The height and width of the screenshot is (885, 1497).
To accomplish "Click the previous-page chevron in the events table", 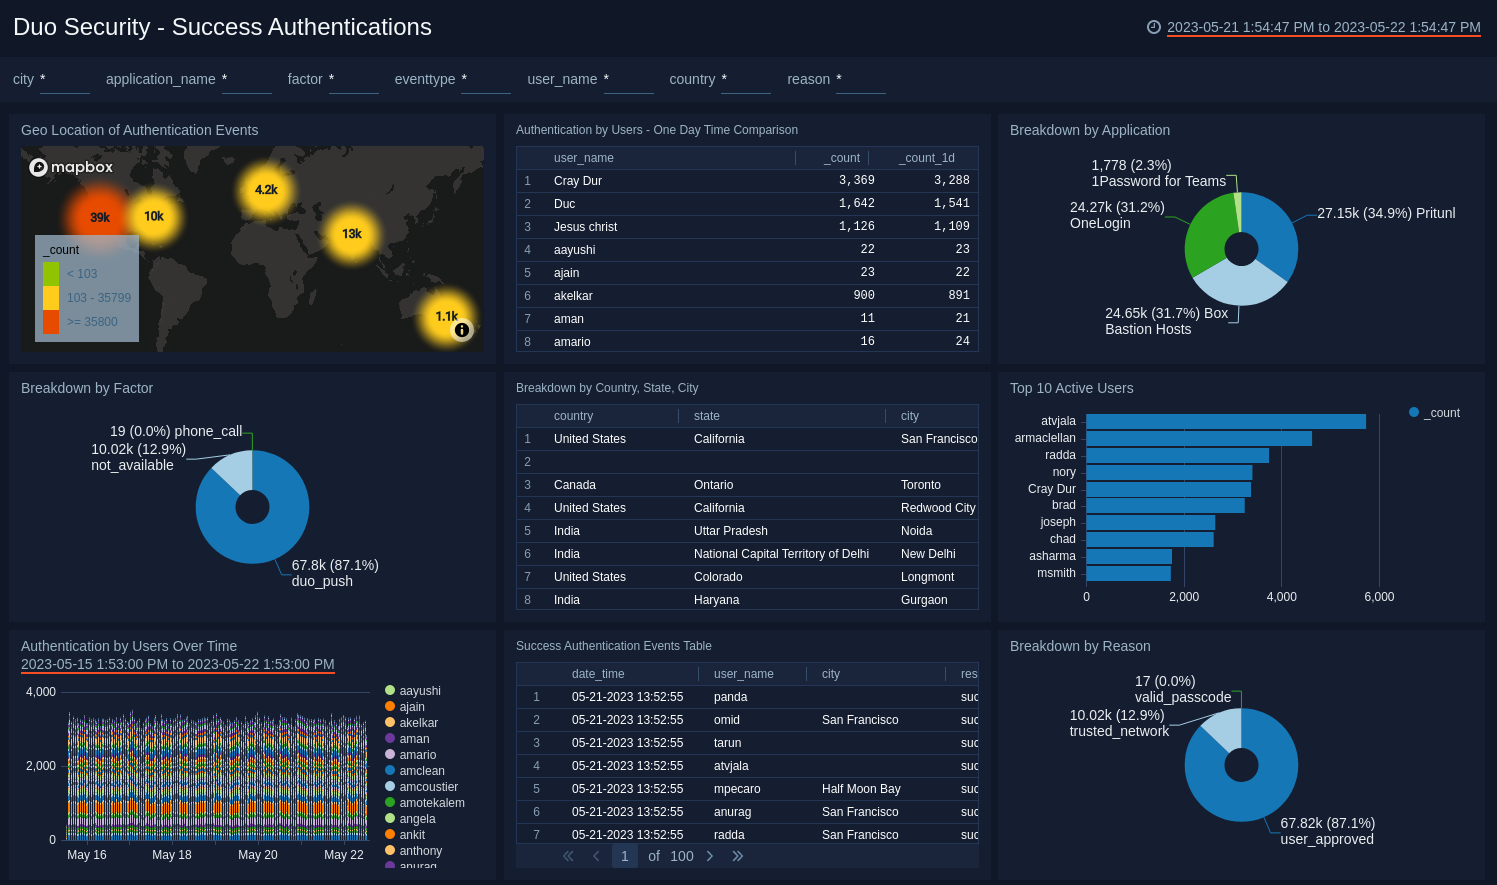I will tap(596, 856).
